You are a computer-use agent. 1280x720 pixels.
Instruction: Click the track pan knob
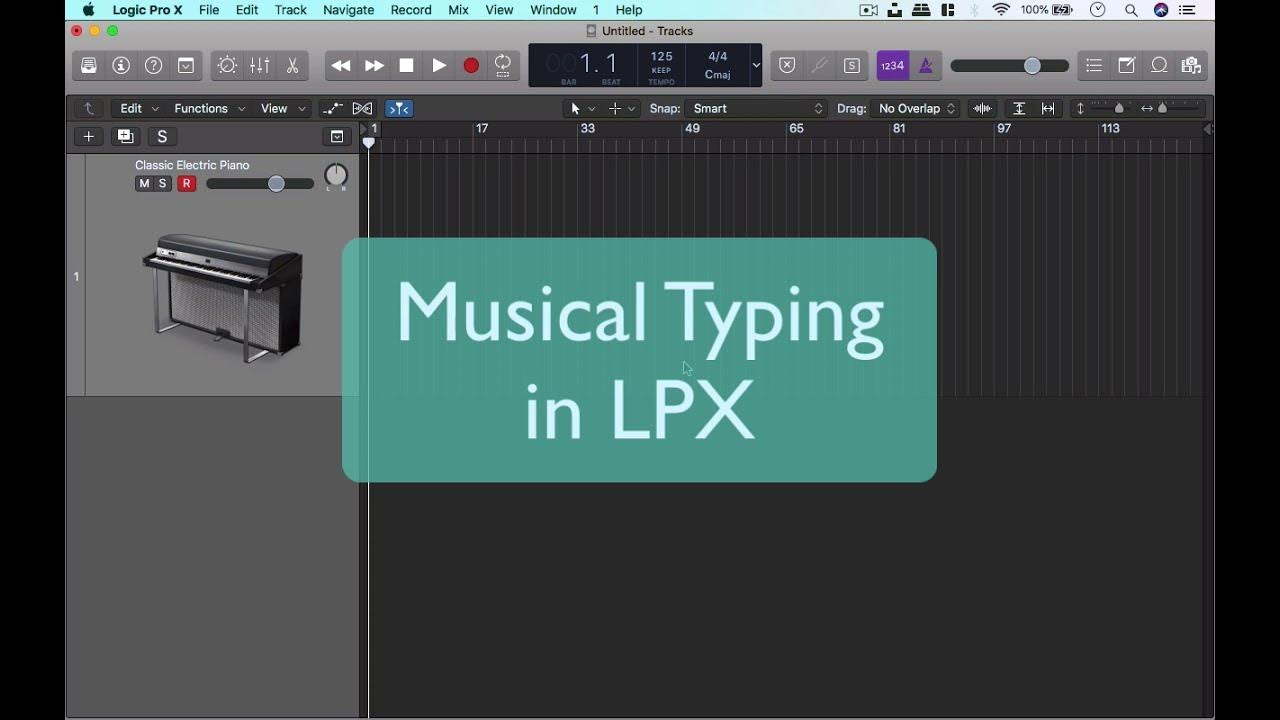(336, 176)
